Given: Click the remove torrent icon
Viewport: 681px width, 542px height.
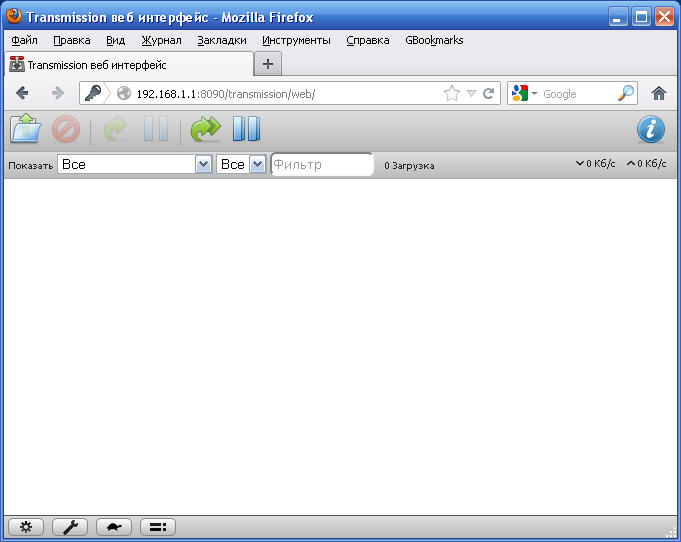Looking at the screenshot, I should point(66,130).
